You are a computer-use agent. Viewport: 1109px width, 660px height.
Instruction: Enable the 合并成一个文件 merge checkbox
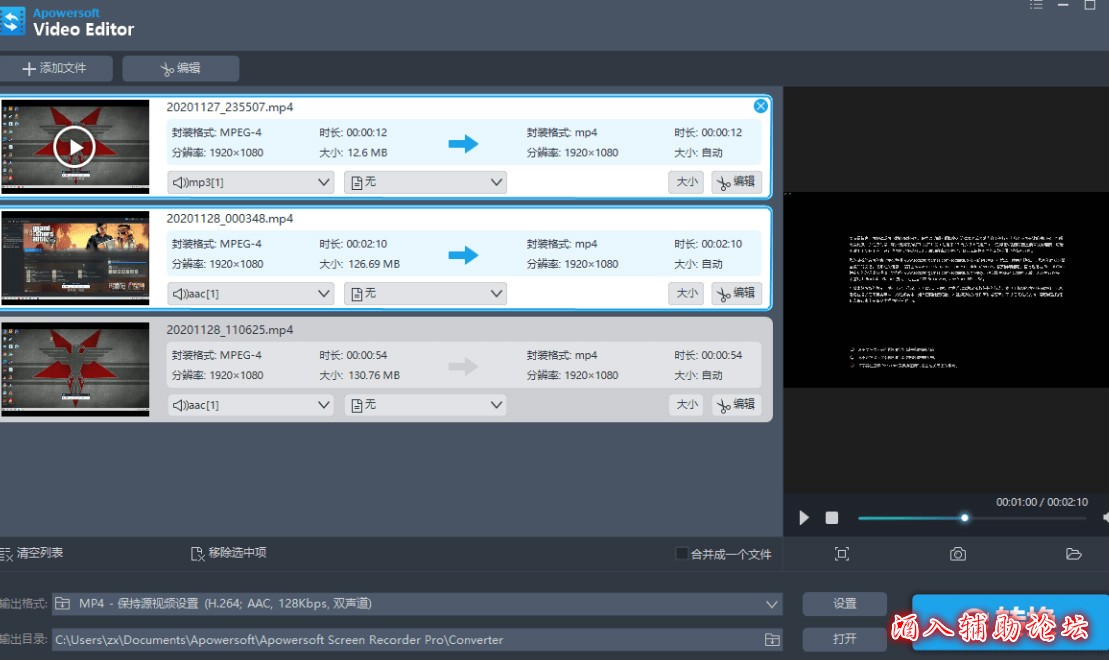pyautogui.click(x=682, y=553)
